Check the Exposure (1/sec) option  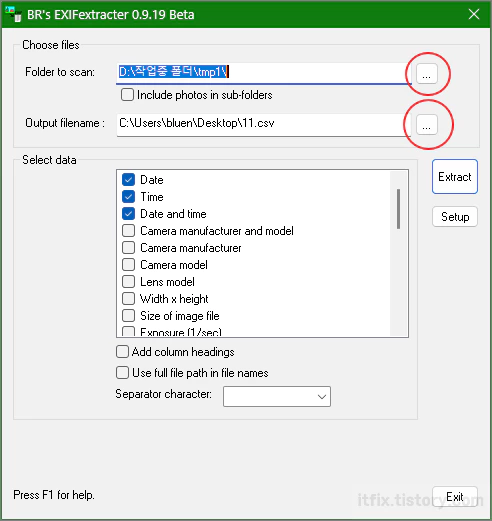pyautogui.click(x=128, y=331)
